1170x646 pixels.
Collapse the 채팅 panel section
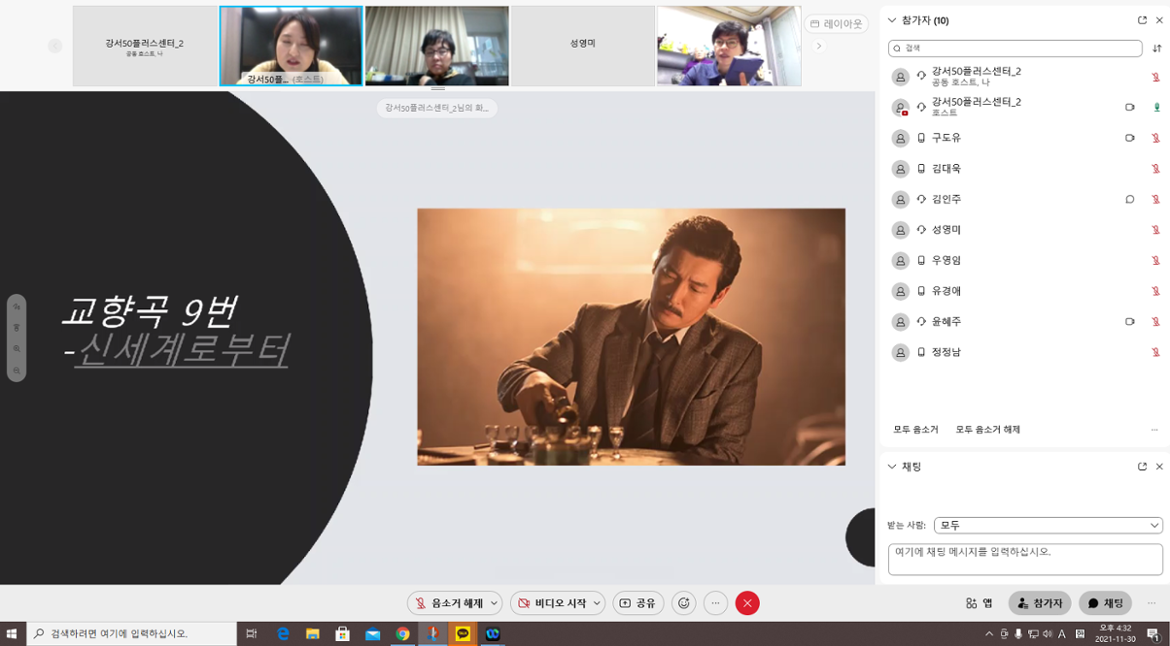click(892, 466)
